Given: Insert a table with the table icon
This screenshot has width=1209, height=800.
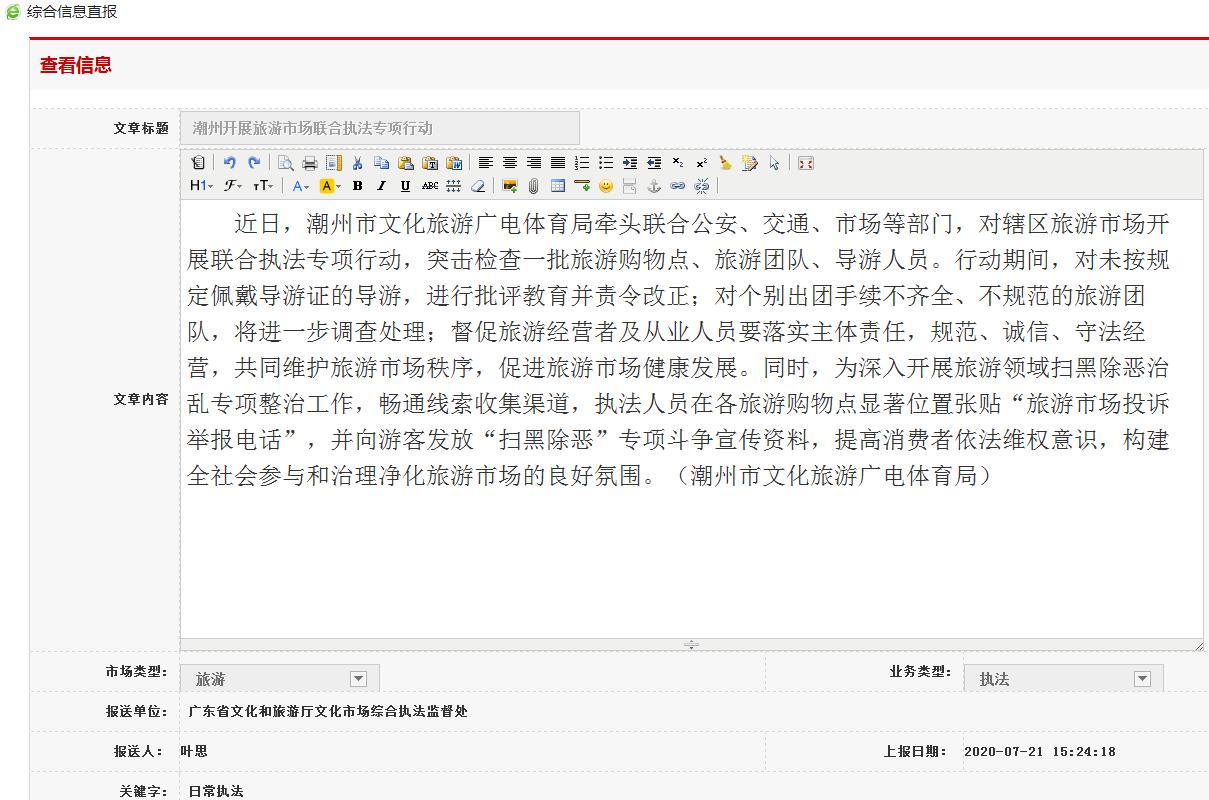Looking at the screenshot, I should tap(558, 186).
